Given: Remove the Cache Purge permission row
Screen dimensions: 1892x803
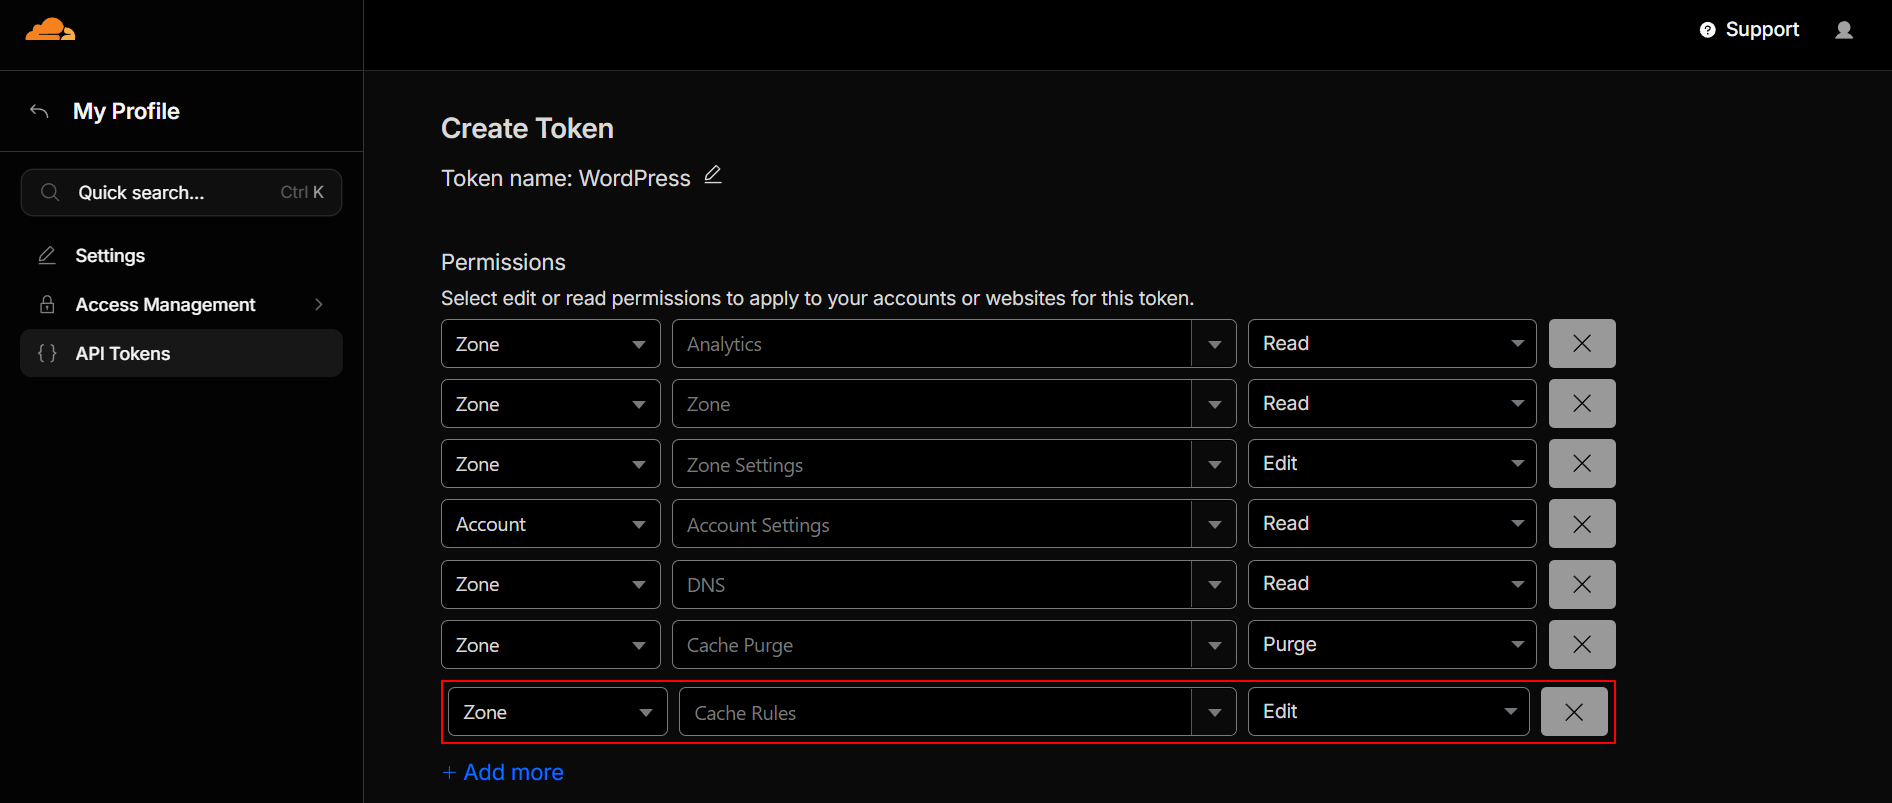Looking at the screenshot, I should coord(1582,644).
